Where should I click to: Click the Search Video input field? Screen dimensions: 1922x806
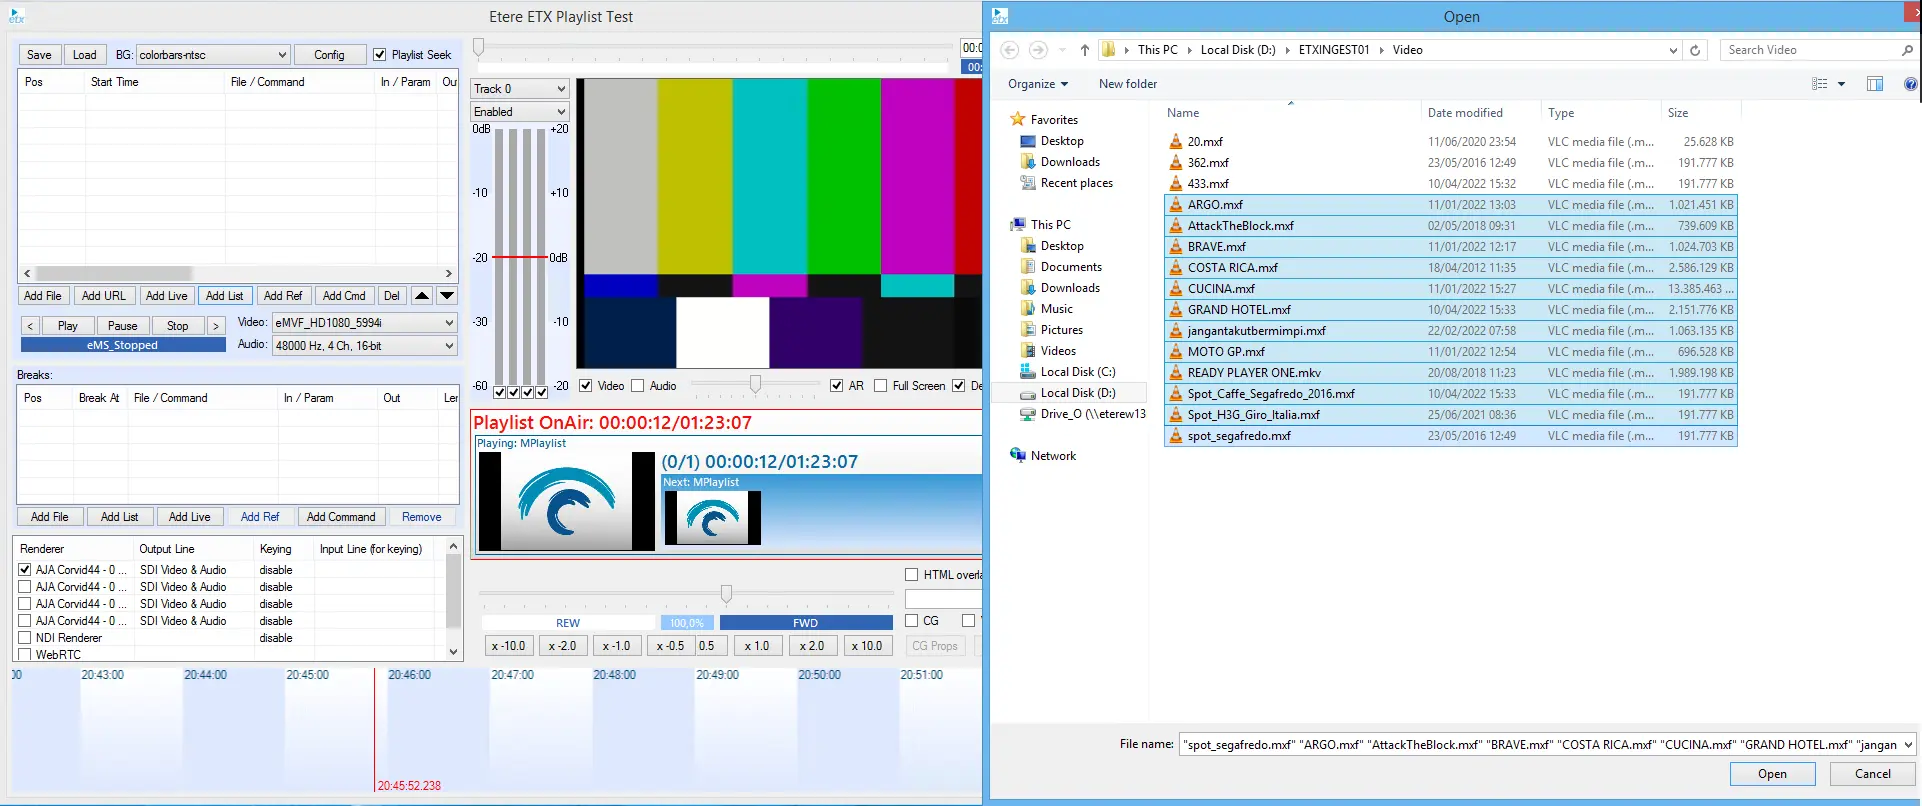(1810, 50)
